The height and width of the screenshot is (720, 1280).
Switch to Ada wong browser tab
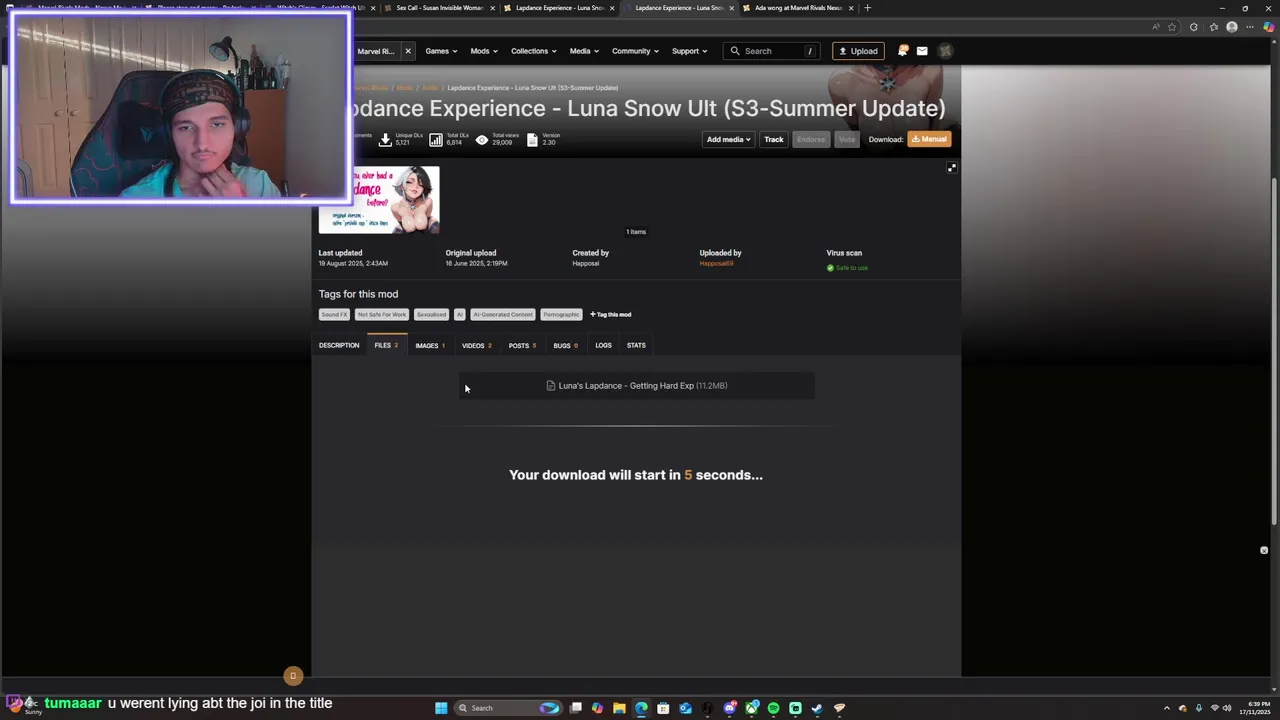click(798, 8)
